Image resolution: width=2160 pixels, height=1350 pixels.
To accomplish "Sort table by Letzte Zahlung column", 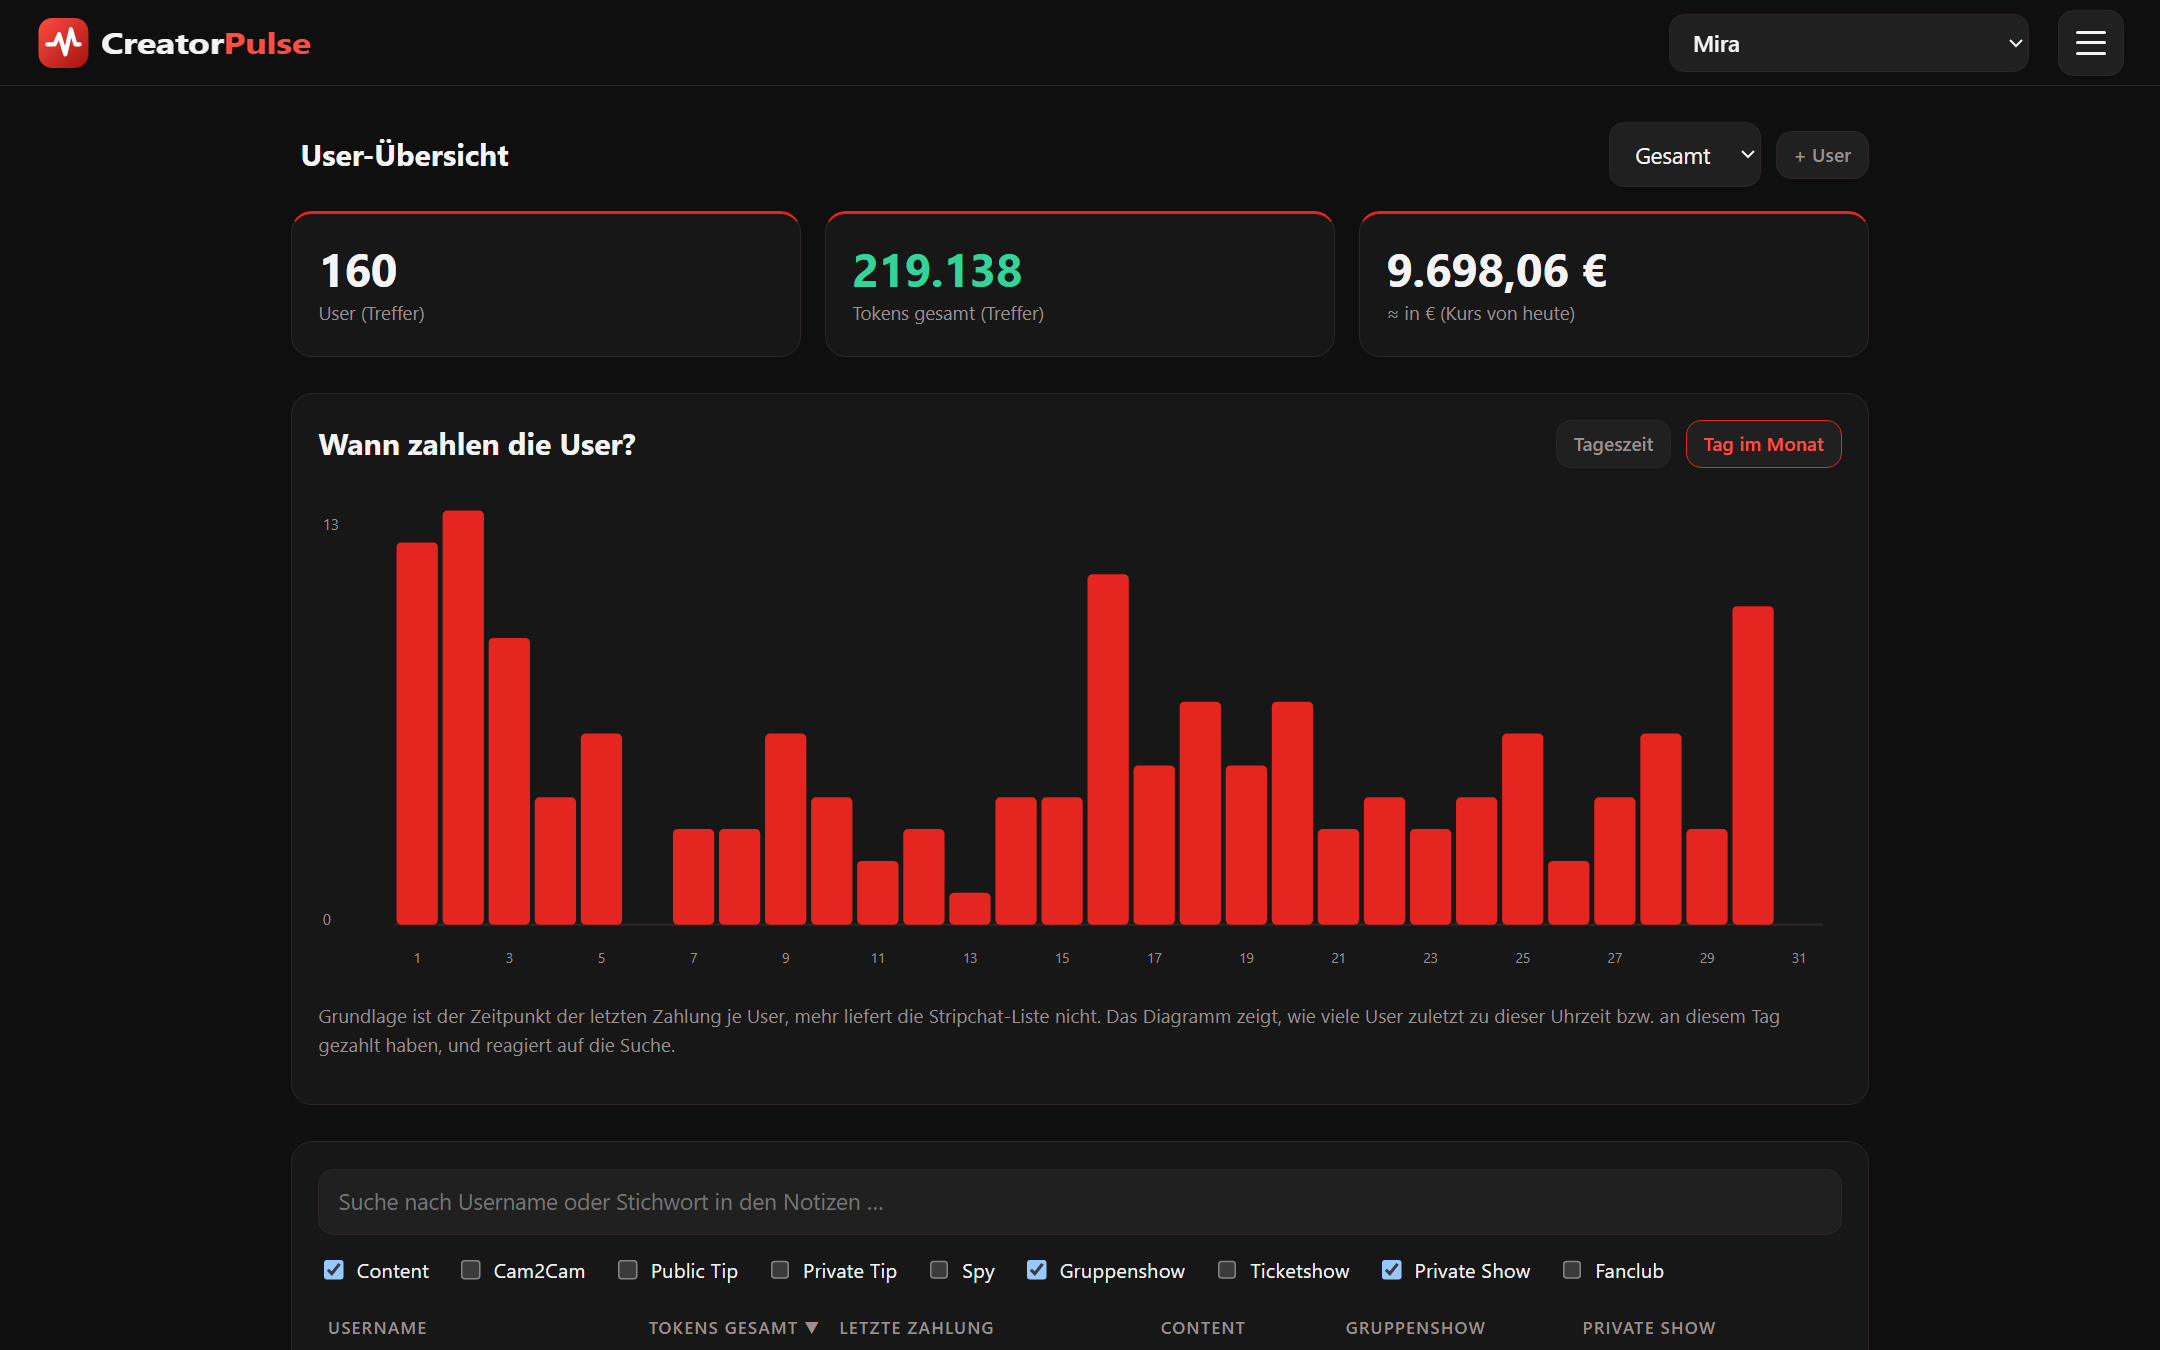I will click(916, 1327).
